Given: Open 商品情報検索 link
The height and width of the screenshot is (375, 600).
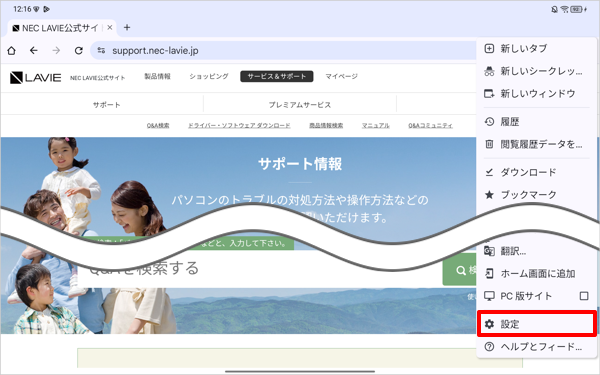Looking at the screenshot, I should (x=326, y=126).
